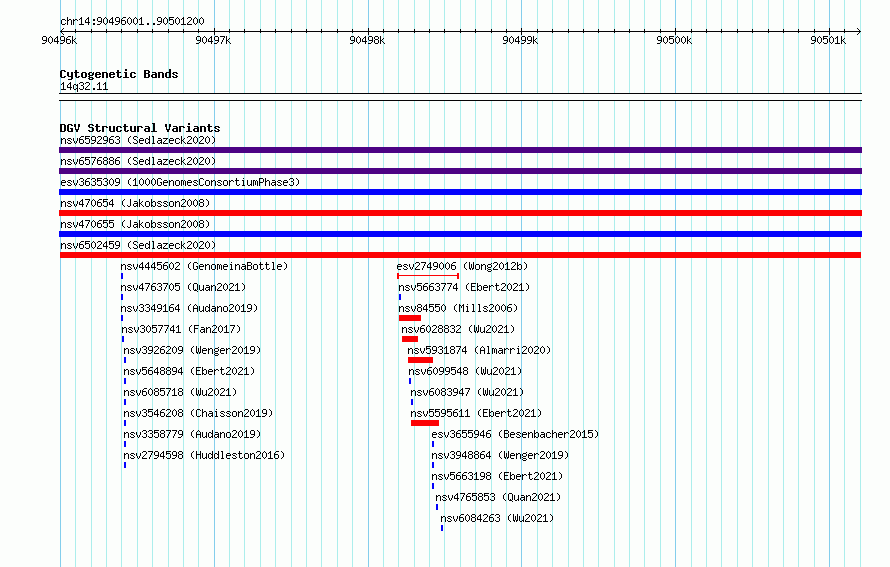Click the blue bar of esv3635309

coord(460,192)
